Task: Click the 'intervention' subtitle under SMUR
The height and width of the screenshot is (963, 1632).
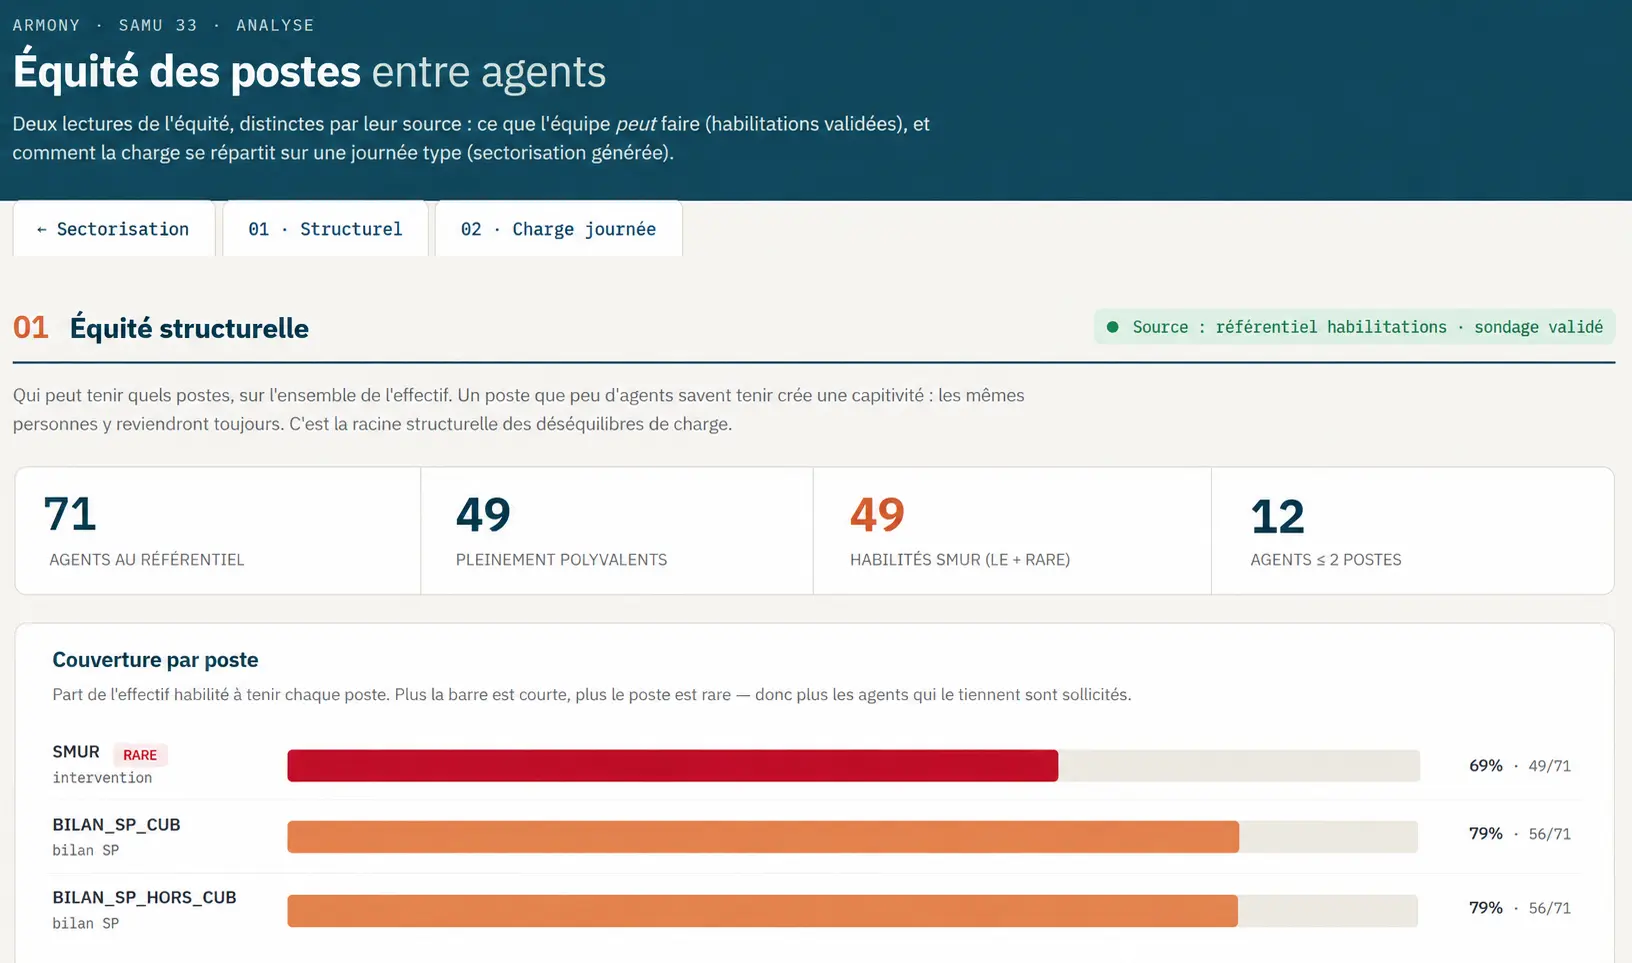Action: coord(102,778)
